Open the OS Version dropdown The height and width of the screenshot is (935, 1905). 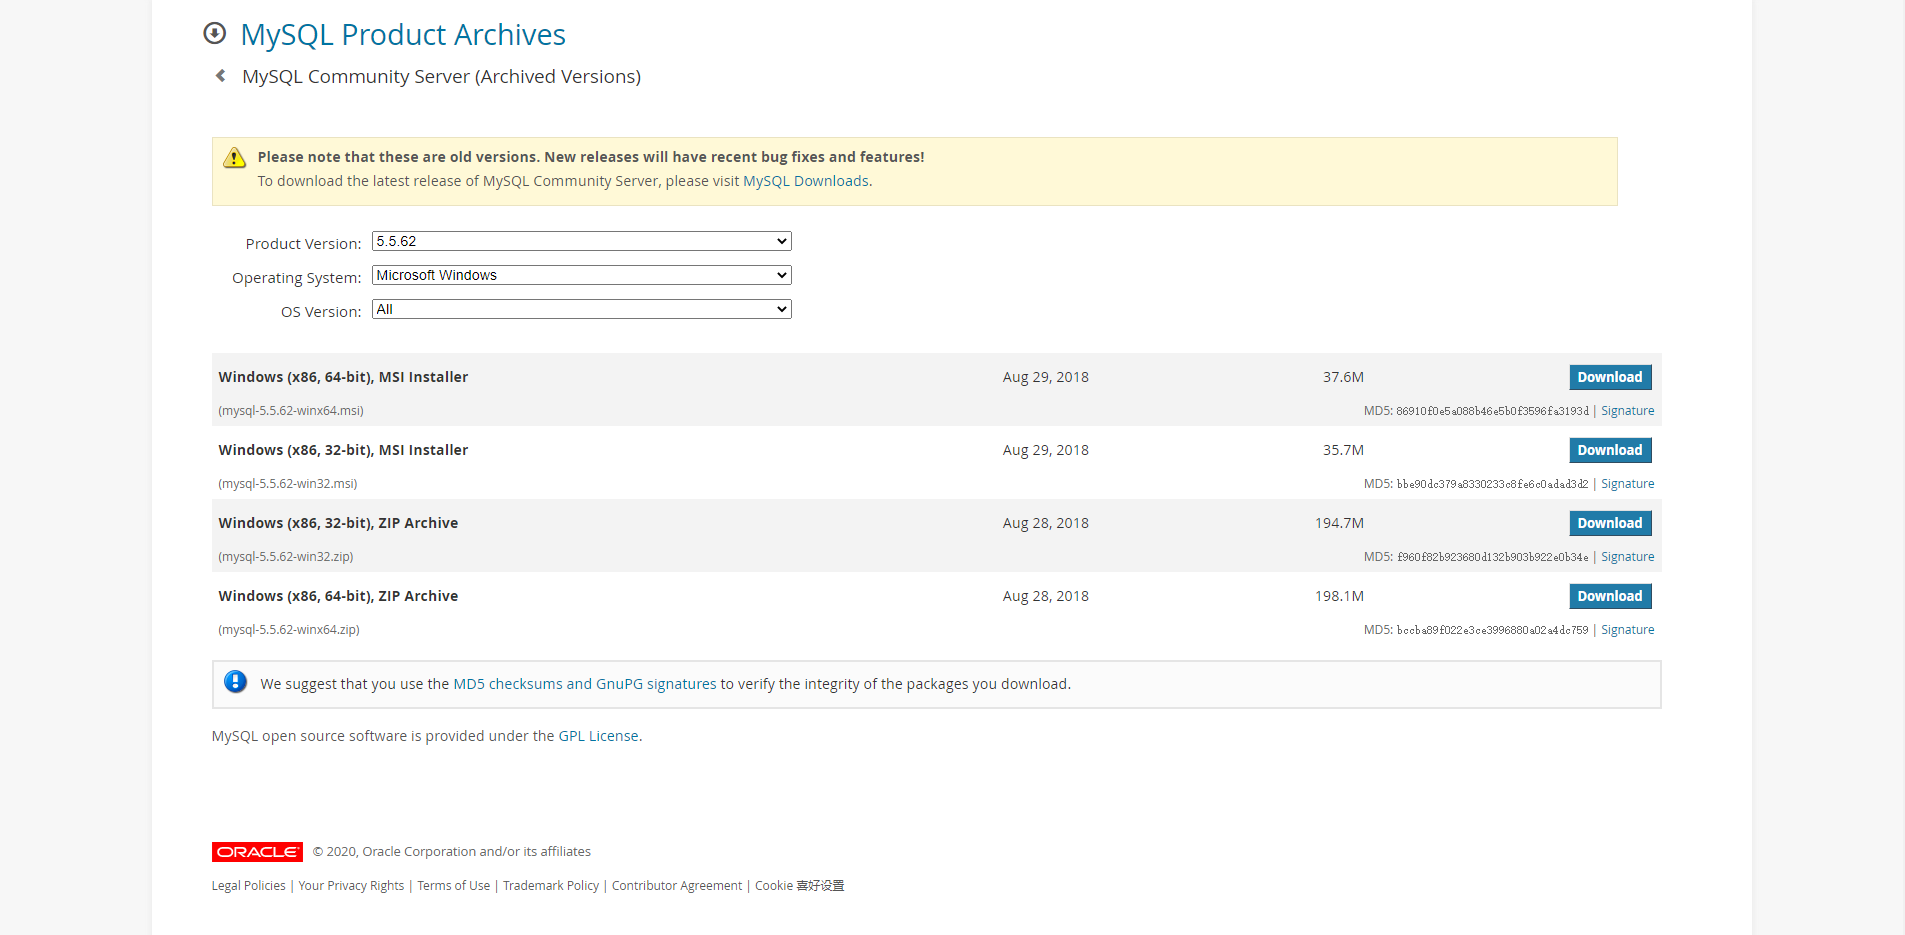coord(581,309)
